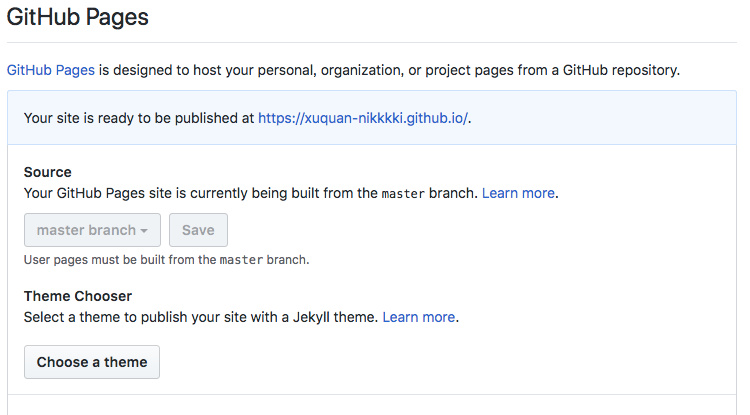Follow Learn more link under Theme Chooser
Screen dimensions: 750x415
419,317
